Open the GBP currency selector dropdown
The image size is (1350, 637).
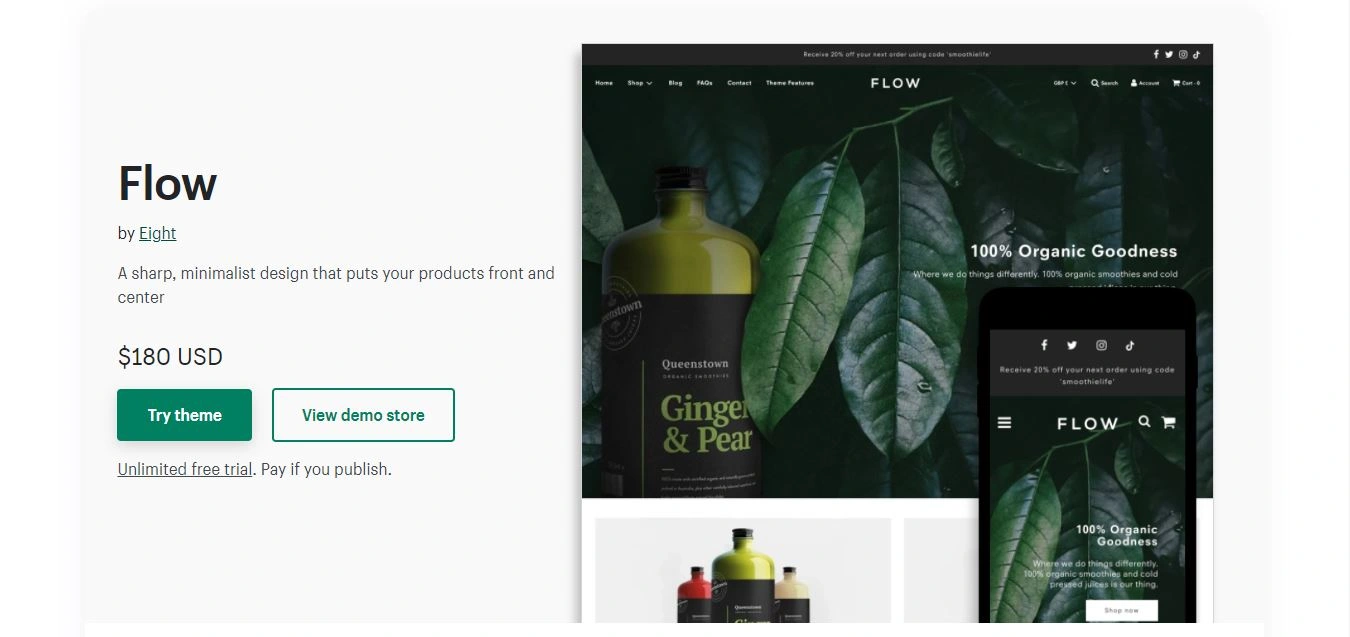(x=1065, y=83)
